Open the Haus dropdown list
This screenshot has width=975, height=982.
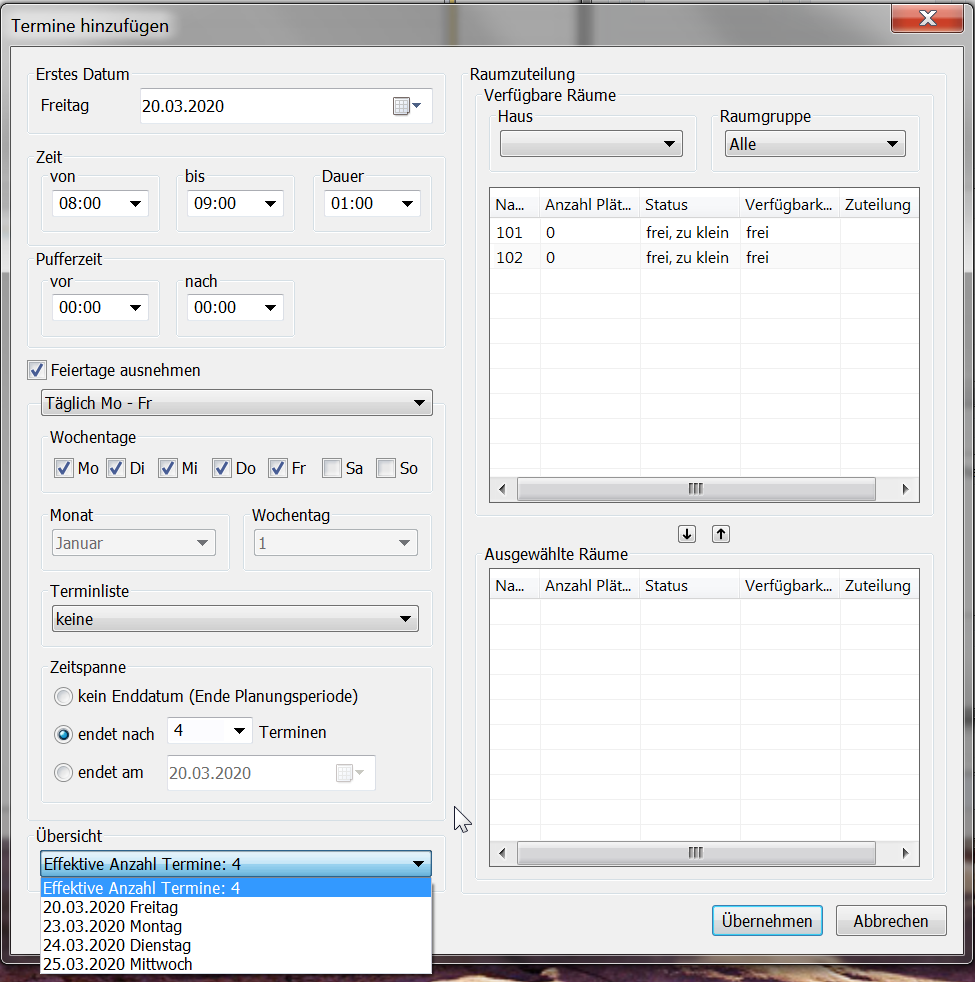pos(591,144)
